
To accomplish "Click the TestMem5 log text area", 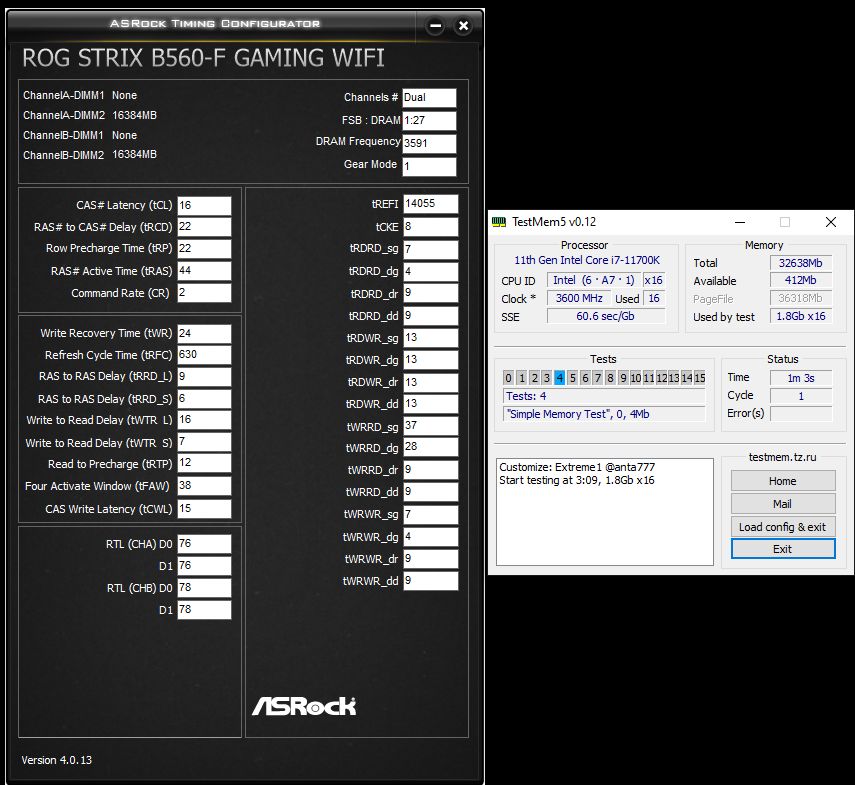I will [605, 512].
